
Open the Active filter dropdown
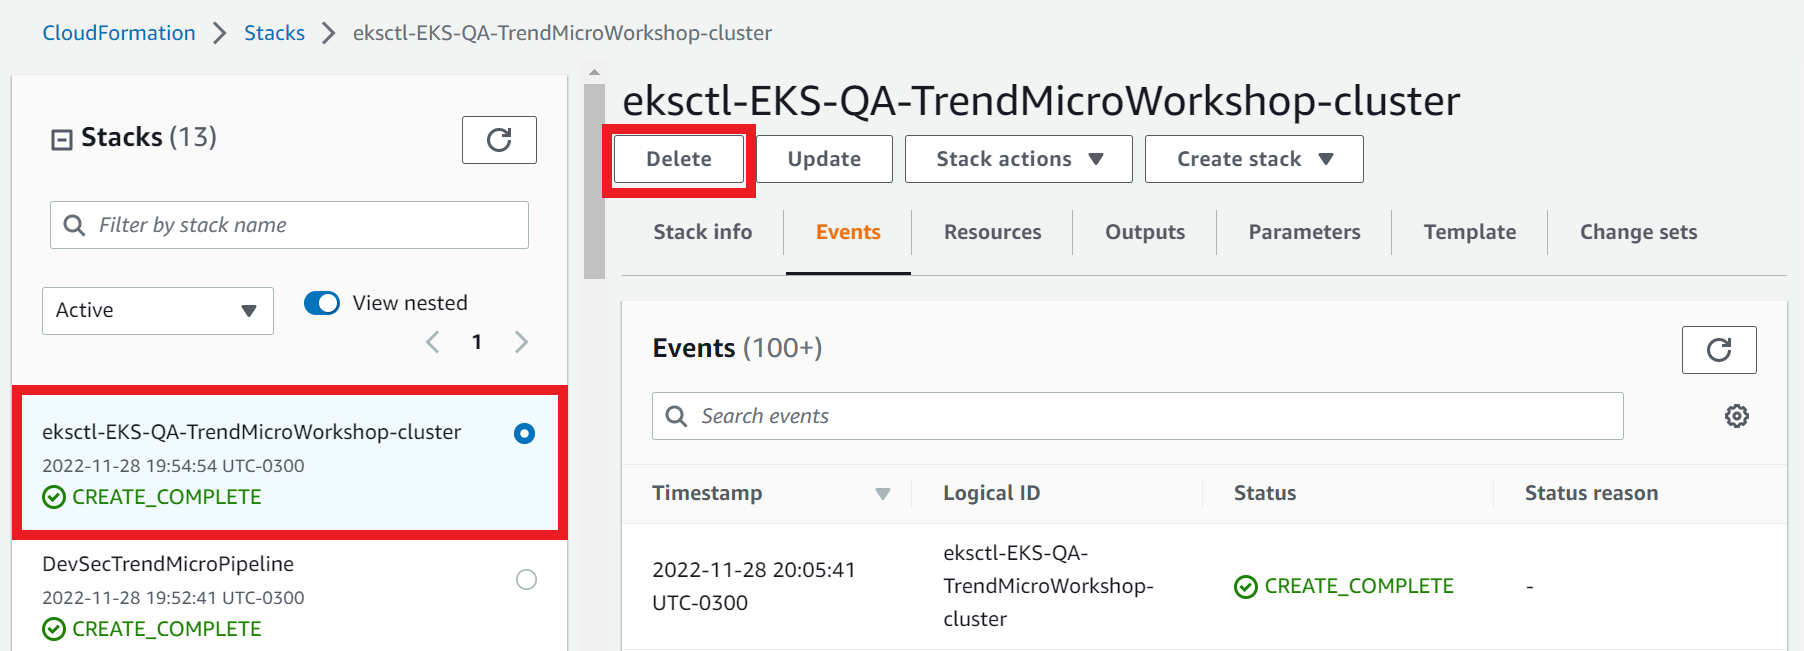click(158, 311)
